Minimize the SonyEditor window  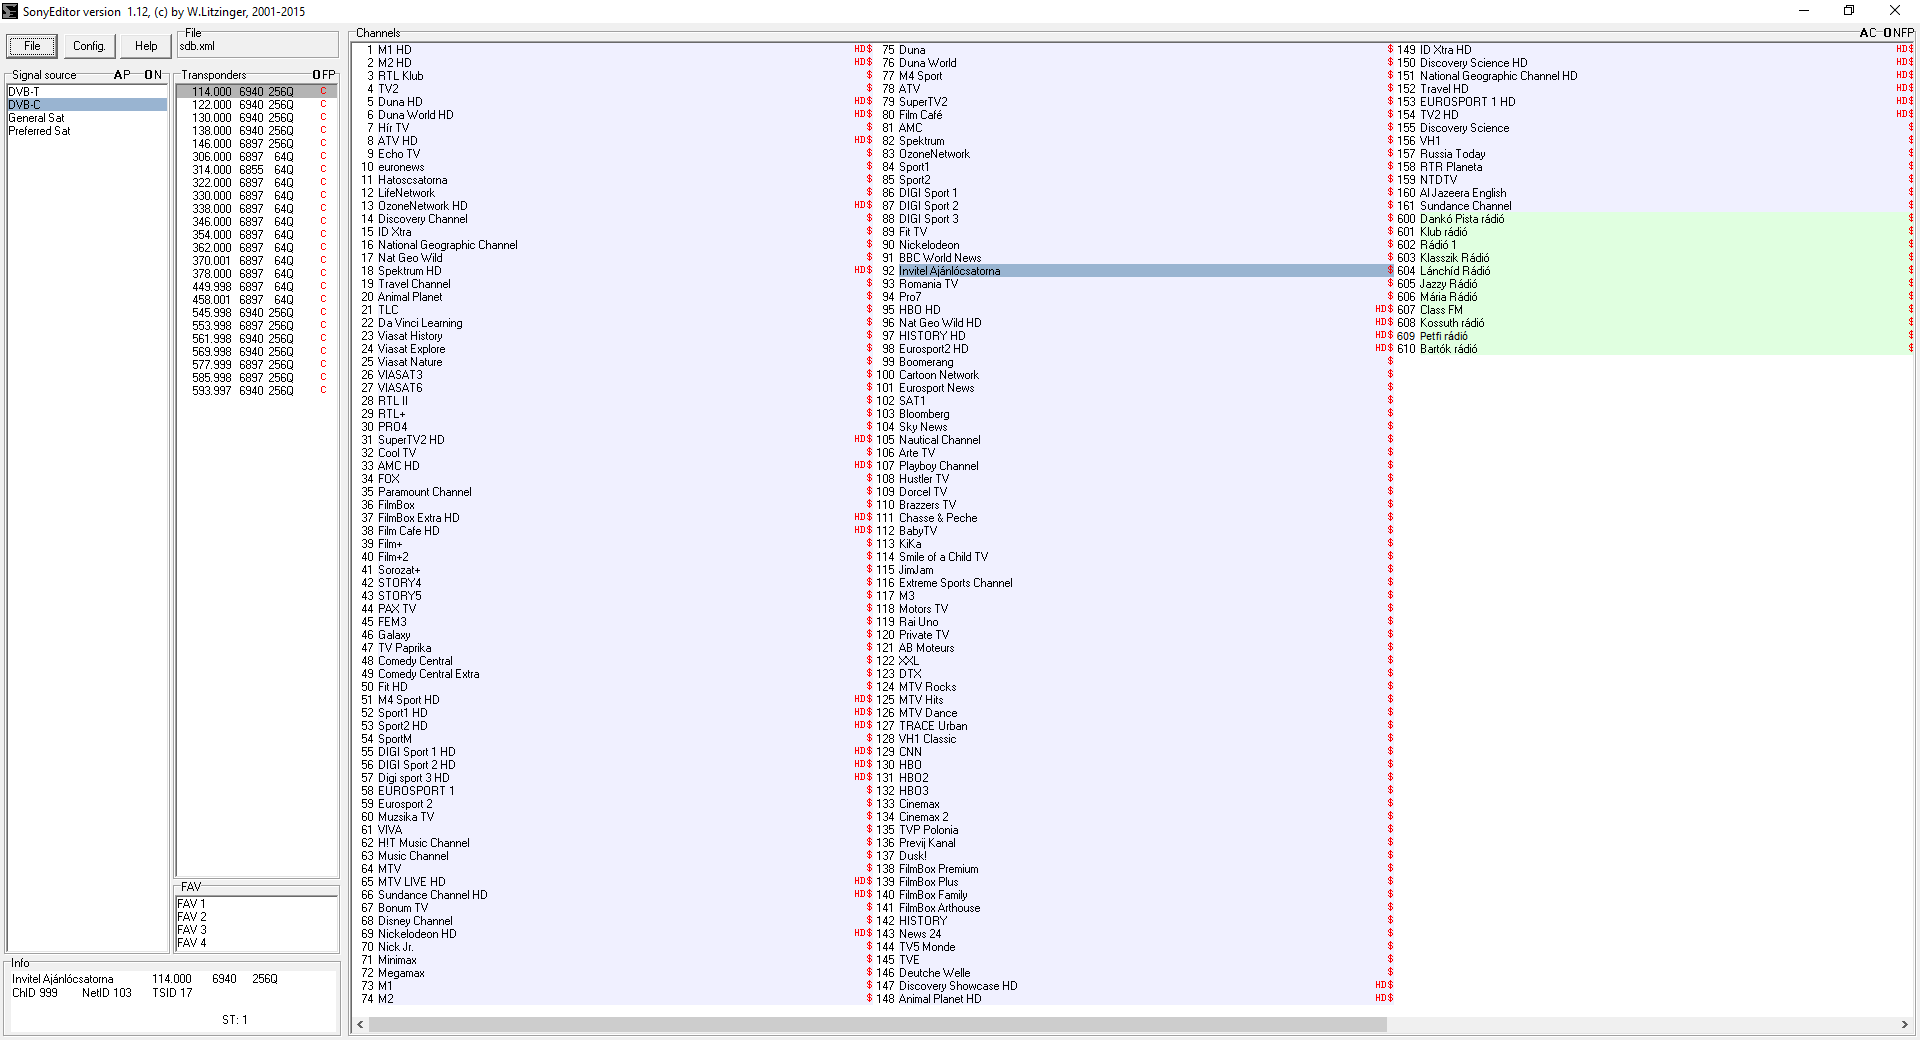point(1804,11)
